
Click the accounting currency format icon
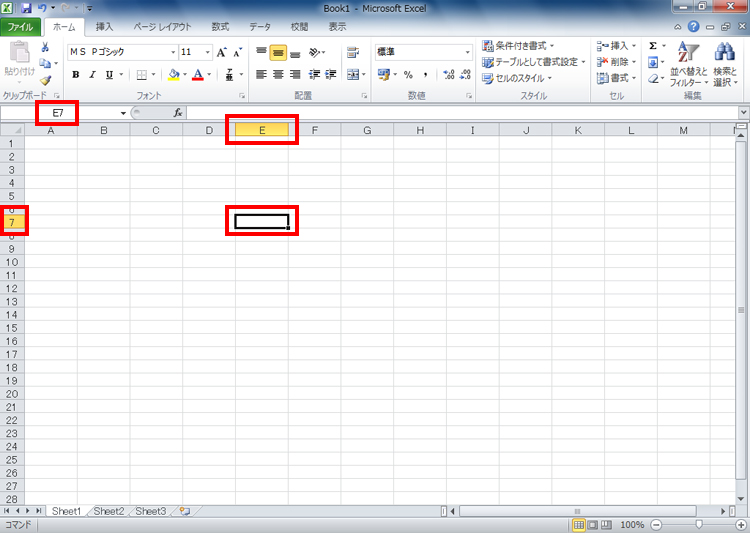(384, 75)
